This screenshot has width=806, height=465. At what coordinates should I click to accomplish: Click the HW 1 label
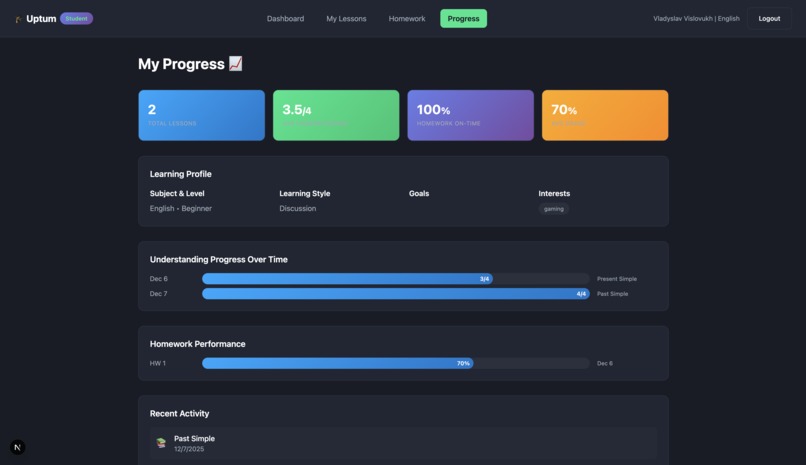pos(158,363)
